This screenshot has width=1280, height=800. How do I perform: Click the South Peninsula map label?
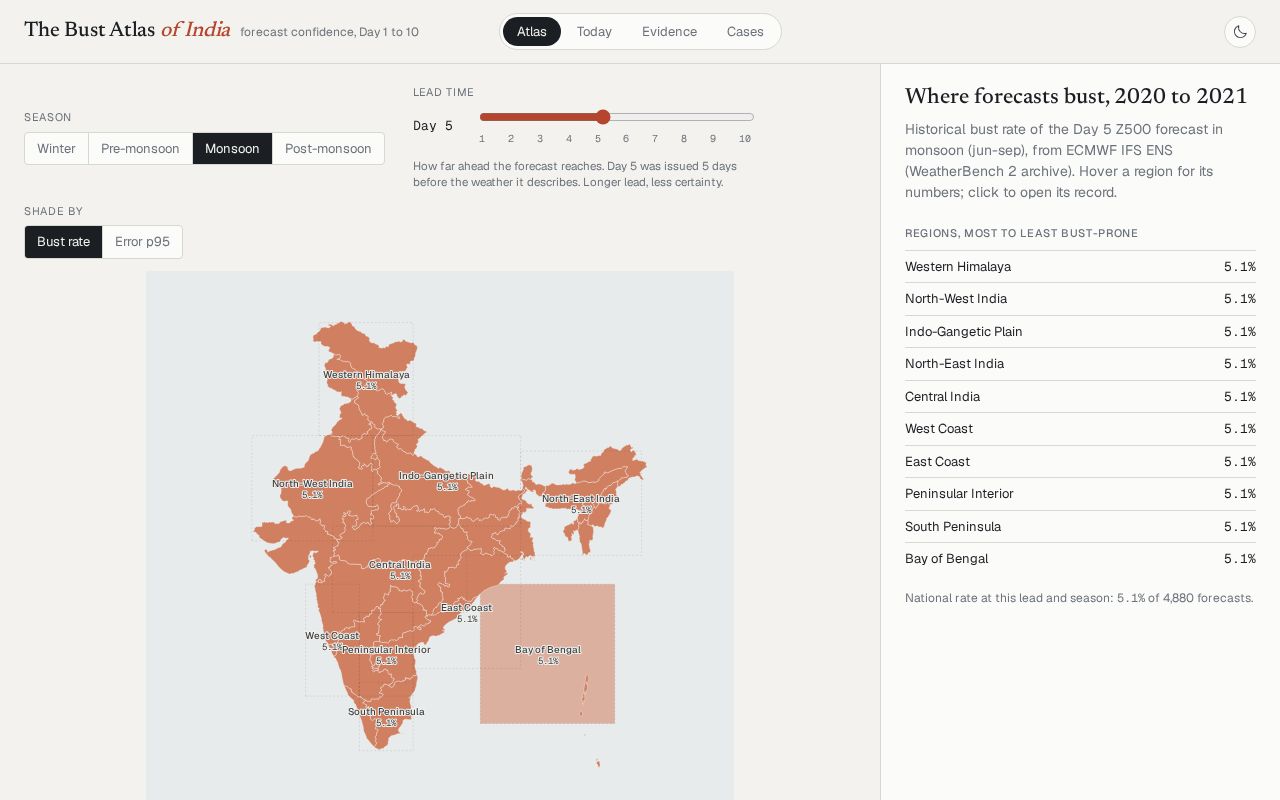click(x=386, y=712)
